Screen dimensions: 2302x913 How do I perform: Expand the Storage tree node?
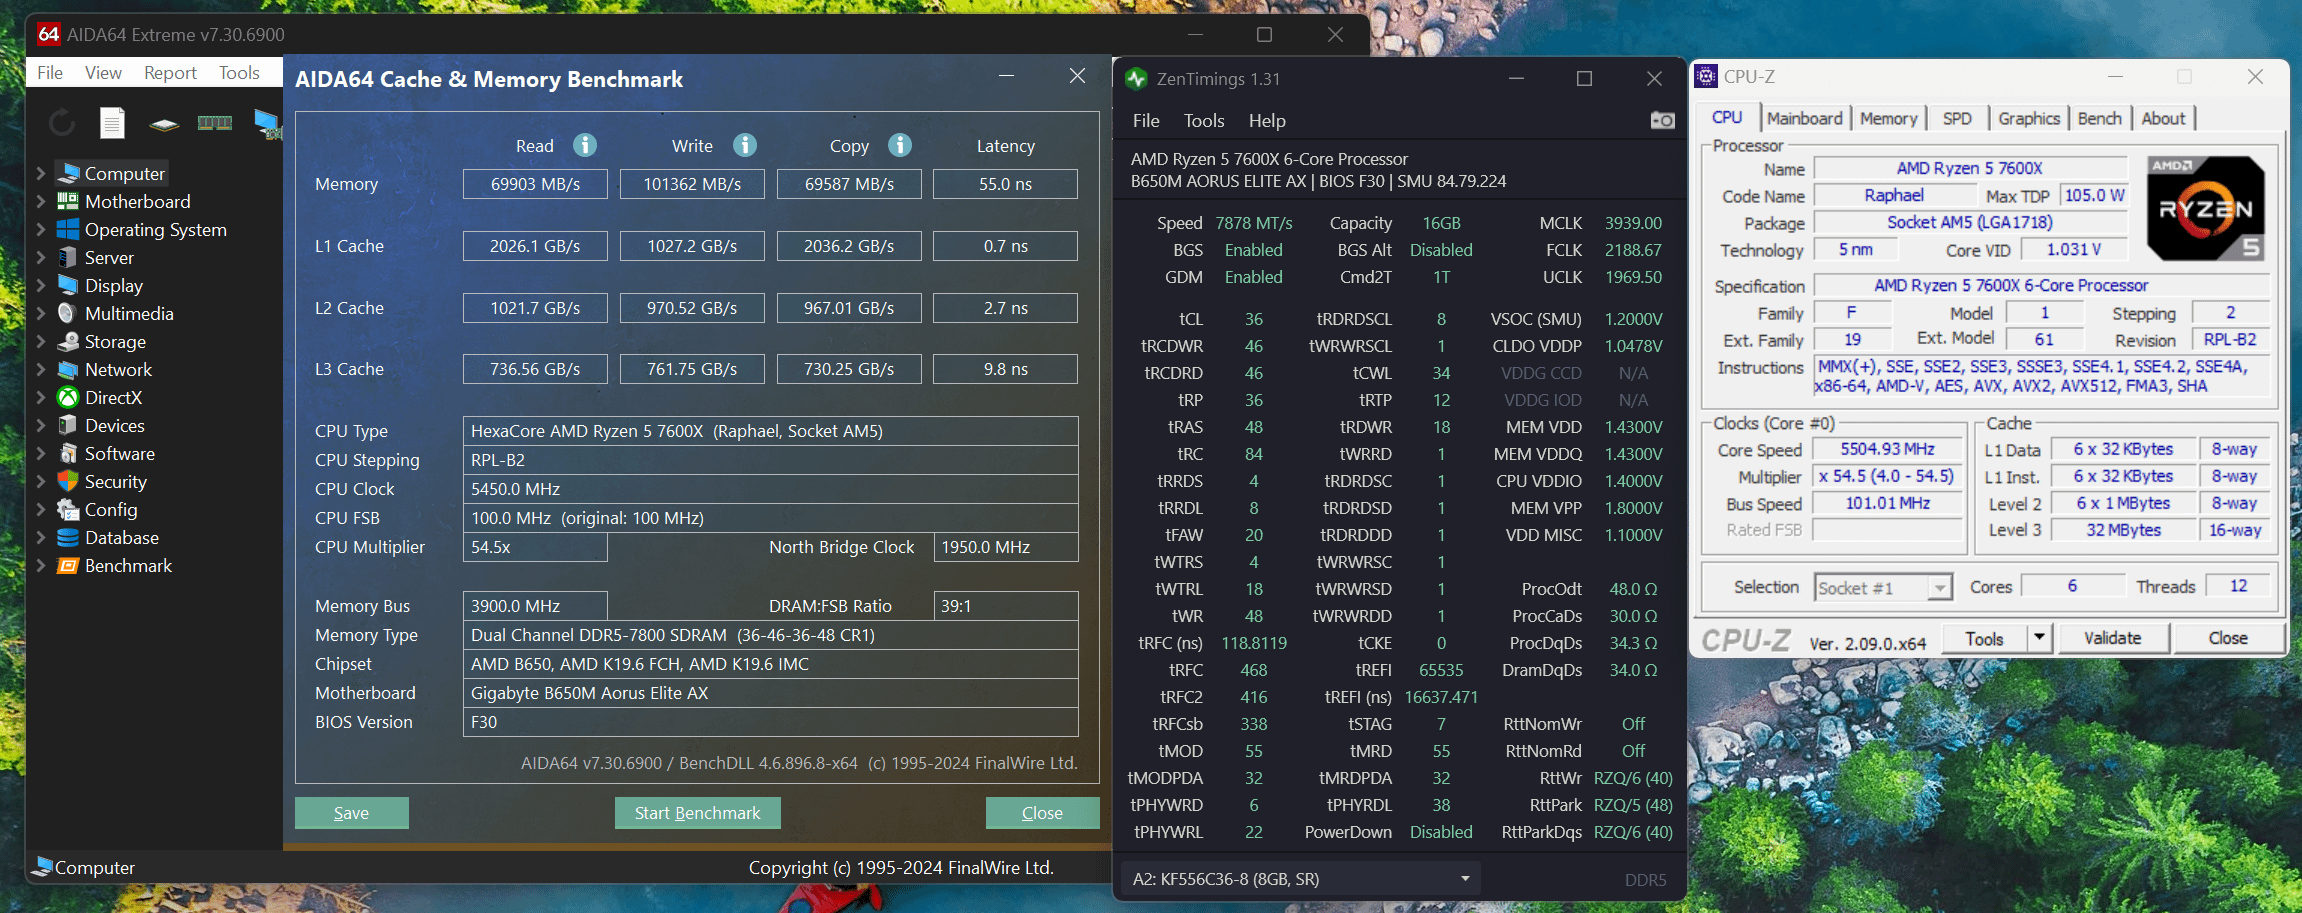point(41,341)
